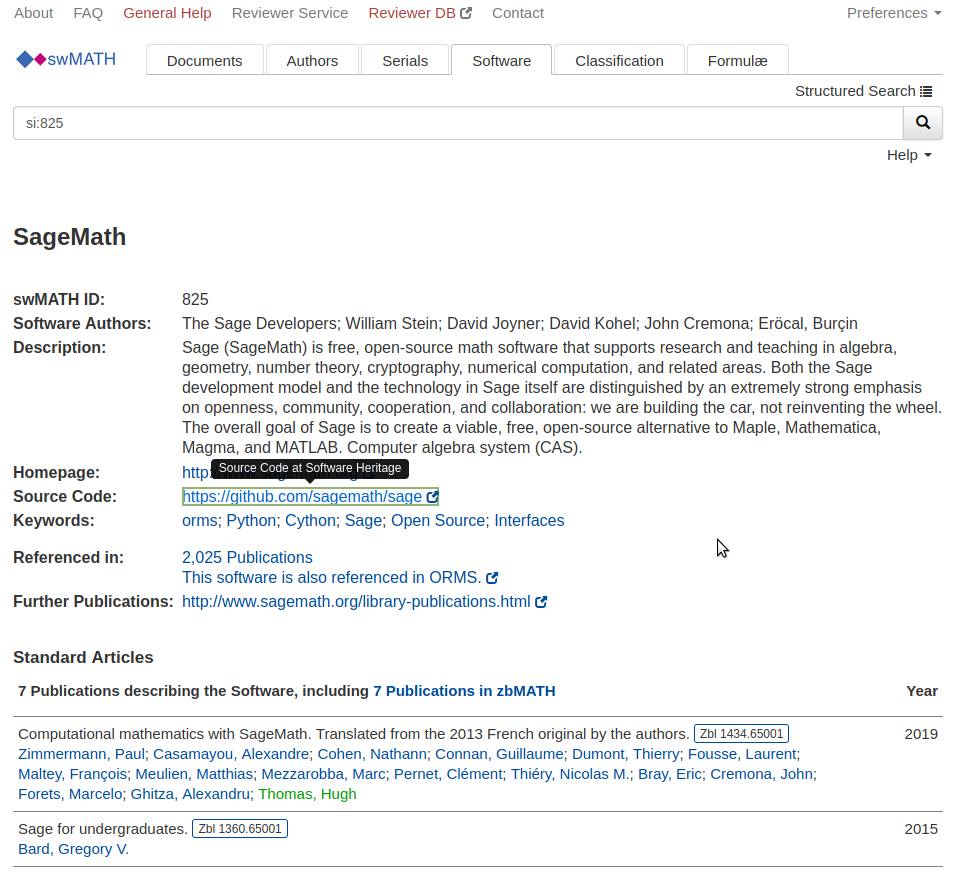Click the Cython keyword link
This screenshot has width=958, height=874.
[x=310, y=521]
